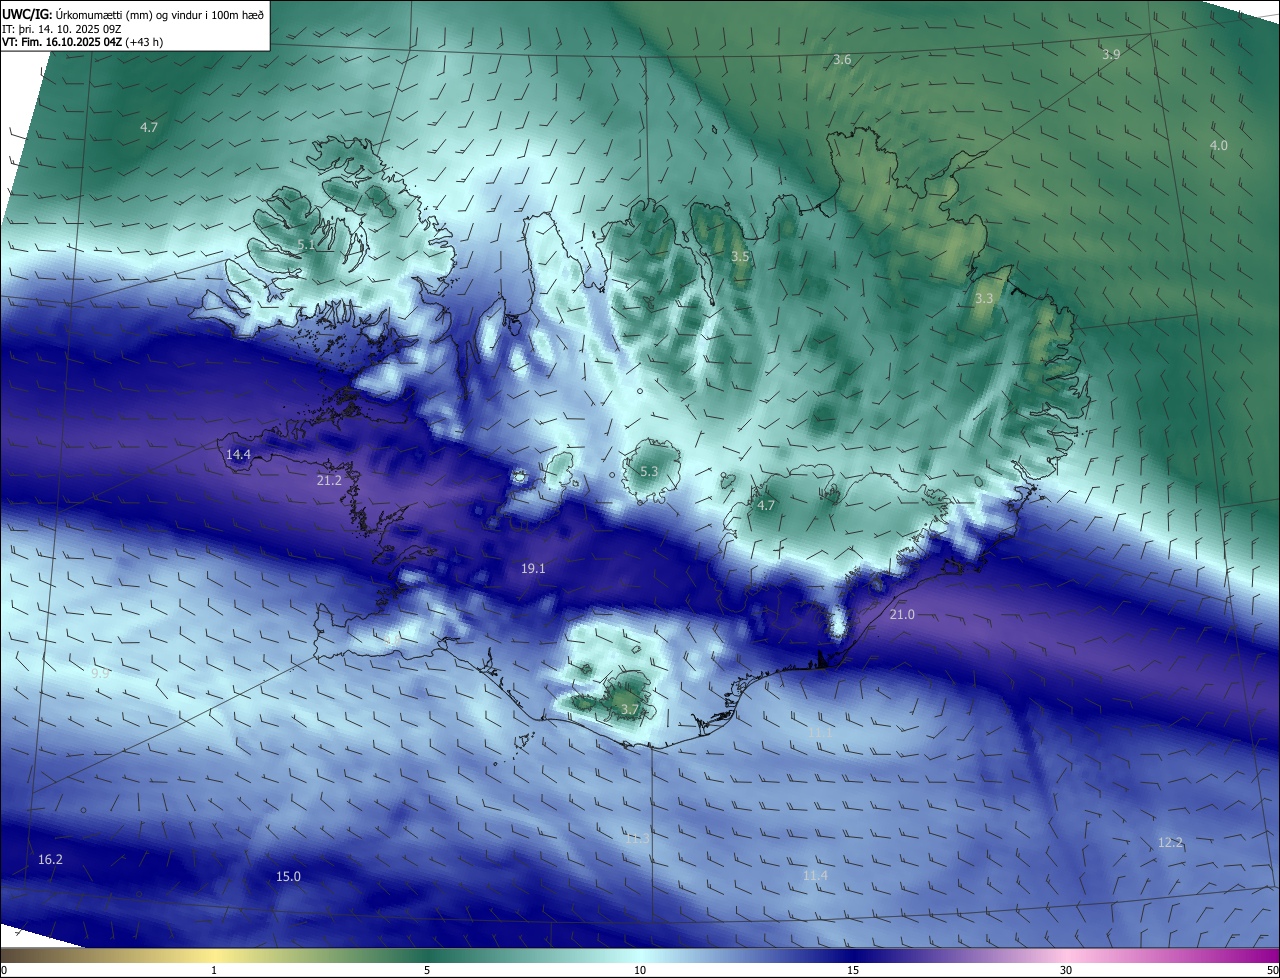Click the 'IT: þri. 14. 10. 2025 09Z' initial time line
Screen dimensions: 1280x978
62,29
